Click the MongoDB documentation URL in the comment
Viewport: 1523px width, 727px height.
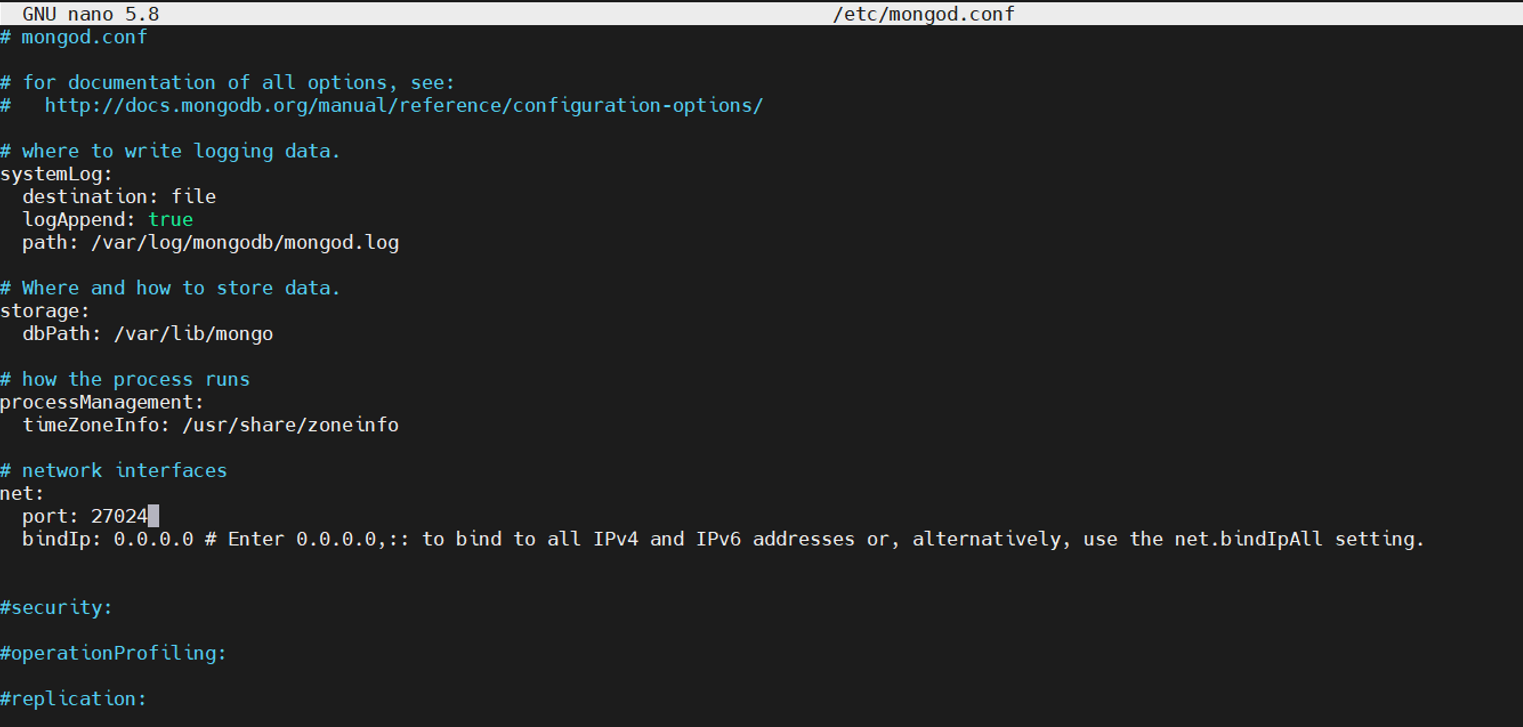[404, 105]
